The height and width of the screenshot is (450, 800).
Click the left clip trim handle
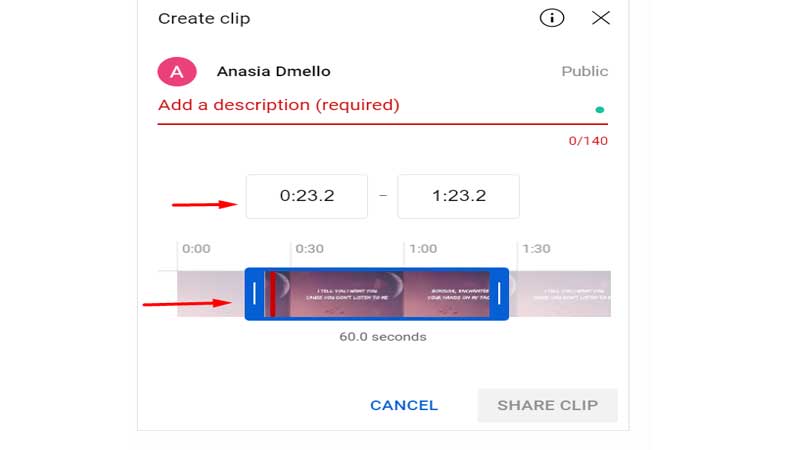254,294
